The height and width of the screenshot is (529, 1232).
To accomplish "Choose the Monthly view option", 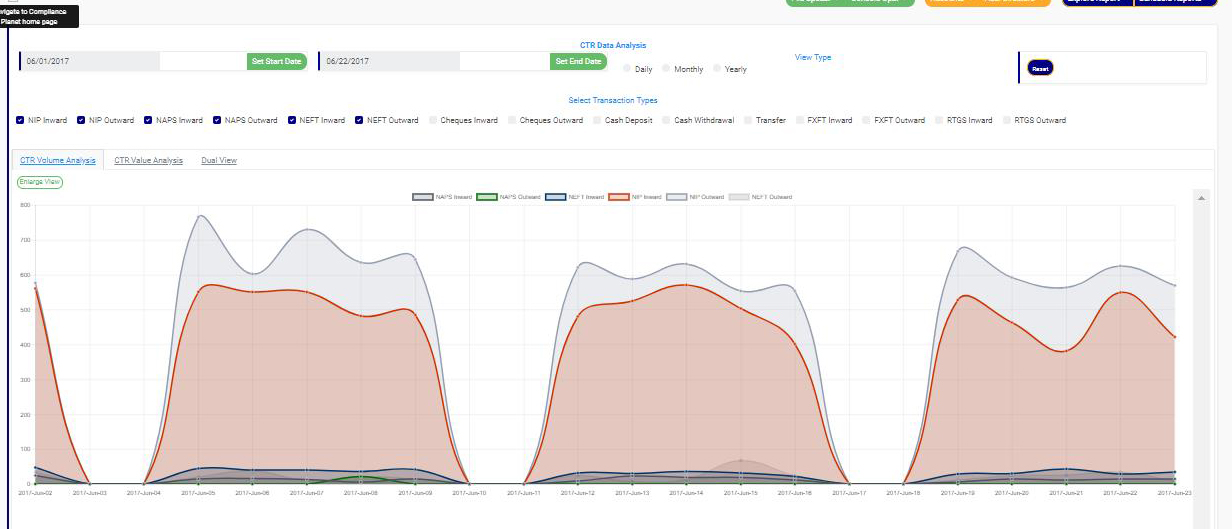I will (666, 69).
